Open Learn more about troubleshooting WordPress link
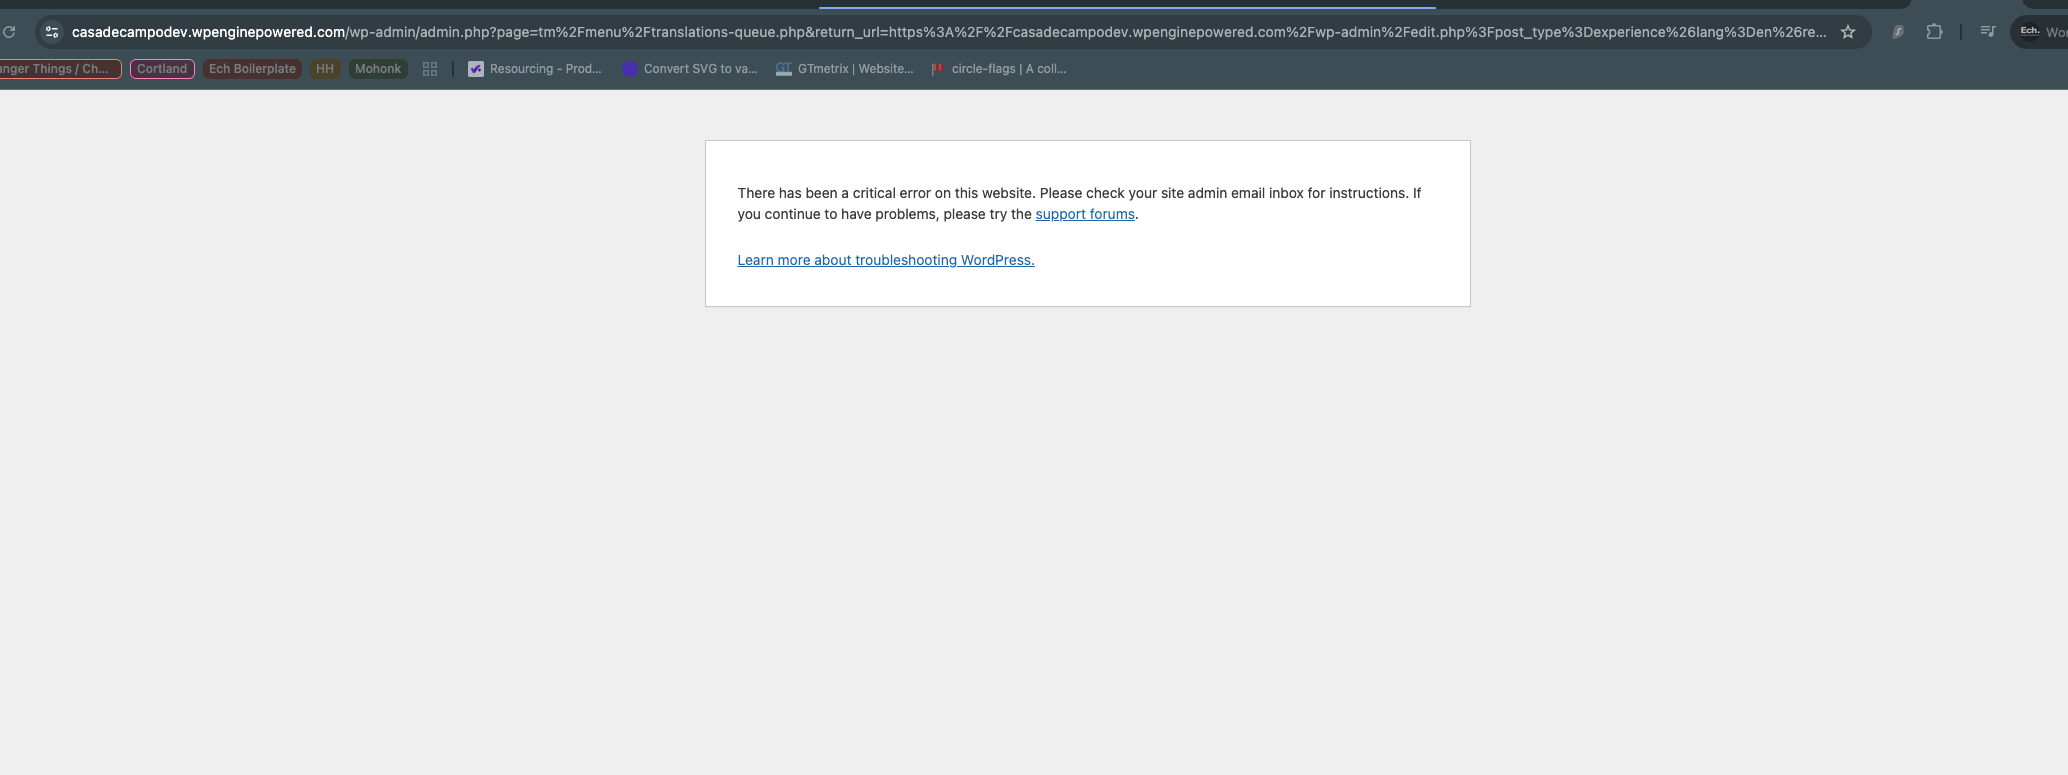 point(885,260)
